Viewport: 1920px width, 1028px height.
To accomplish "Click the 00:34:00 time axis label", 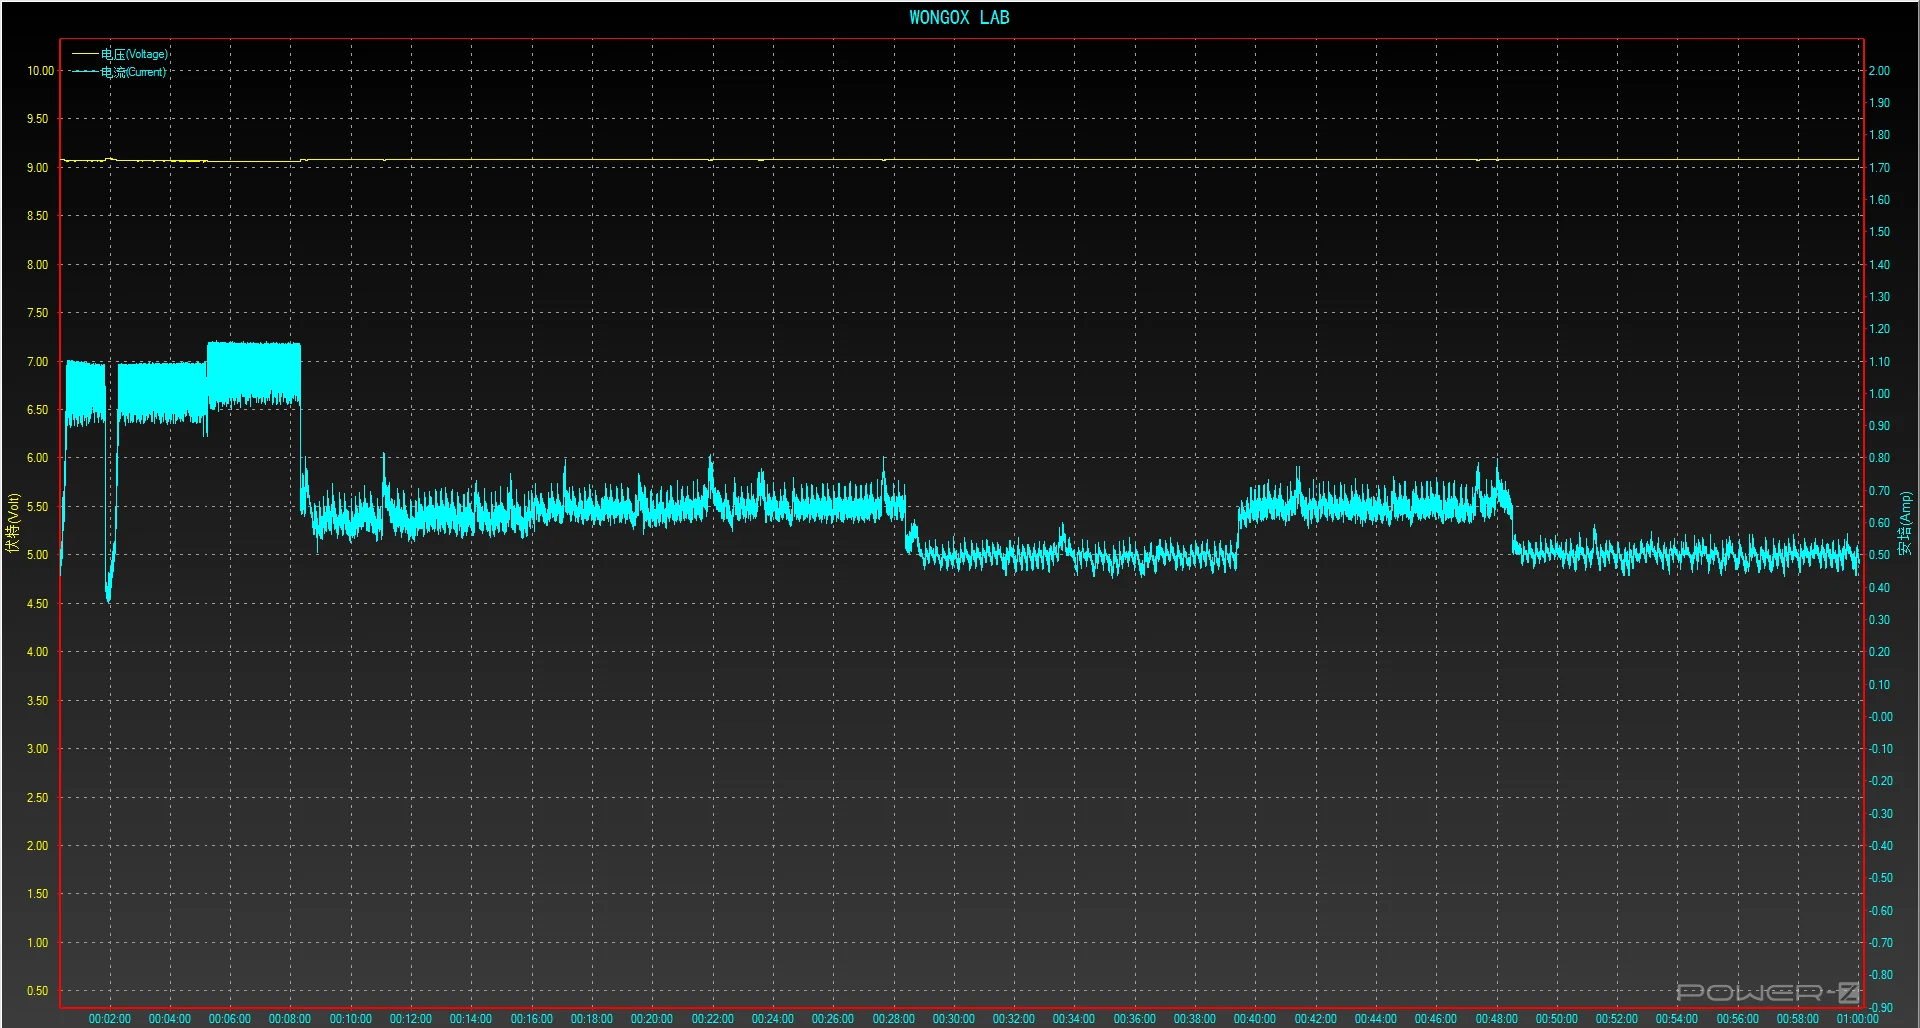I will click(x=1074, y=1019).
